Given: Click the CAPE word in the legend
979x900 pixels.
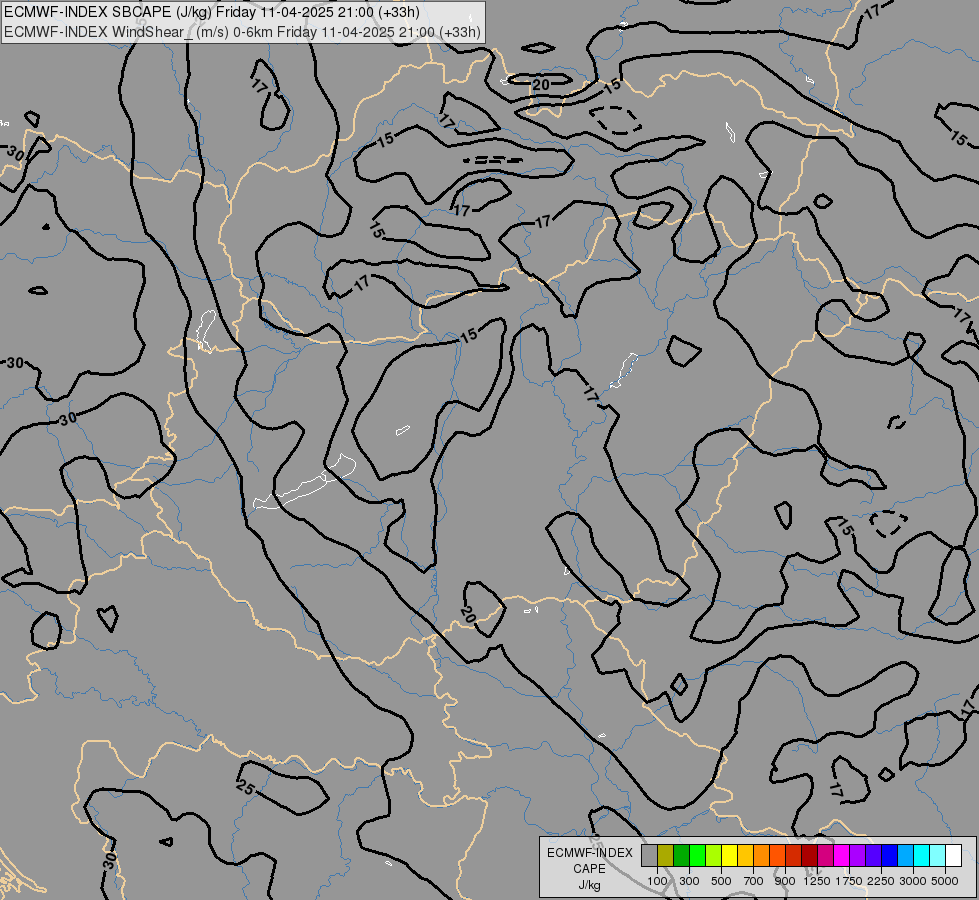Looking at the screenshot, I should click(x=589, y=869).
